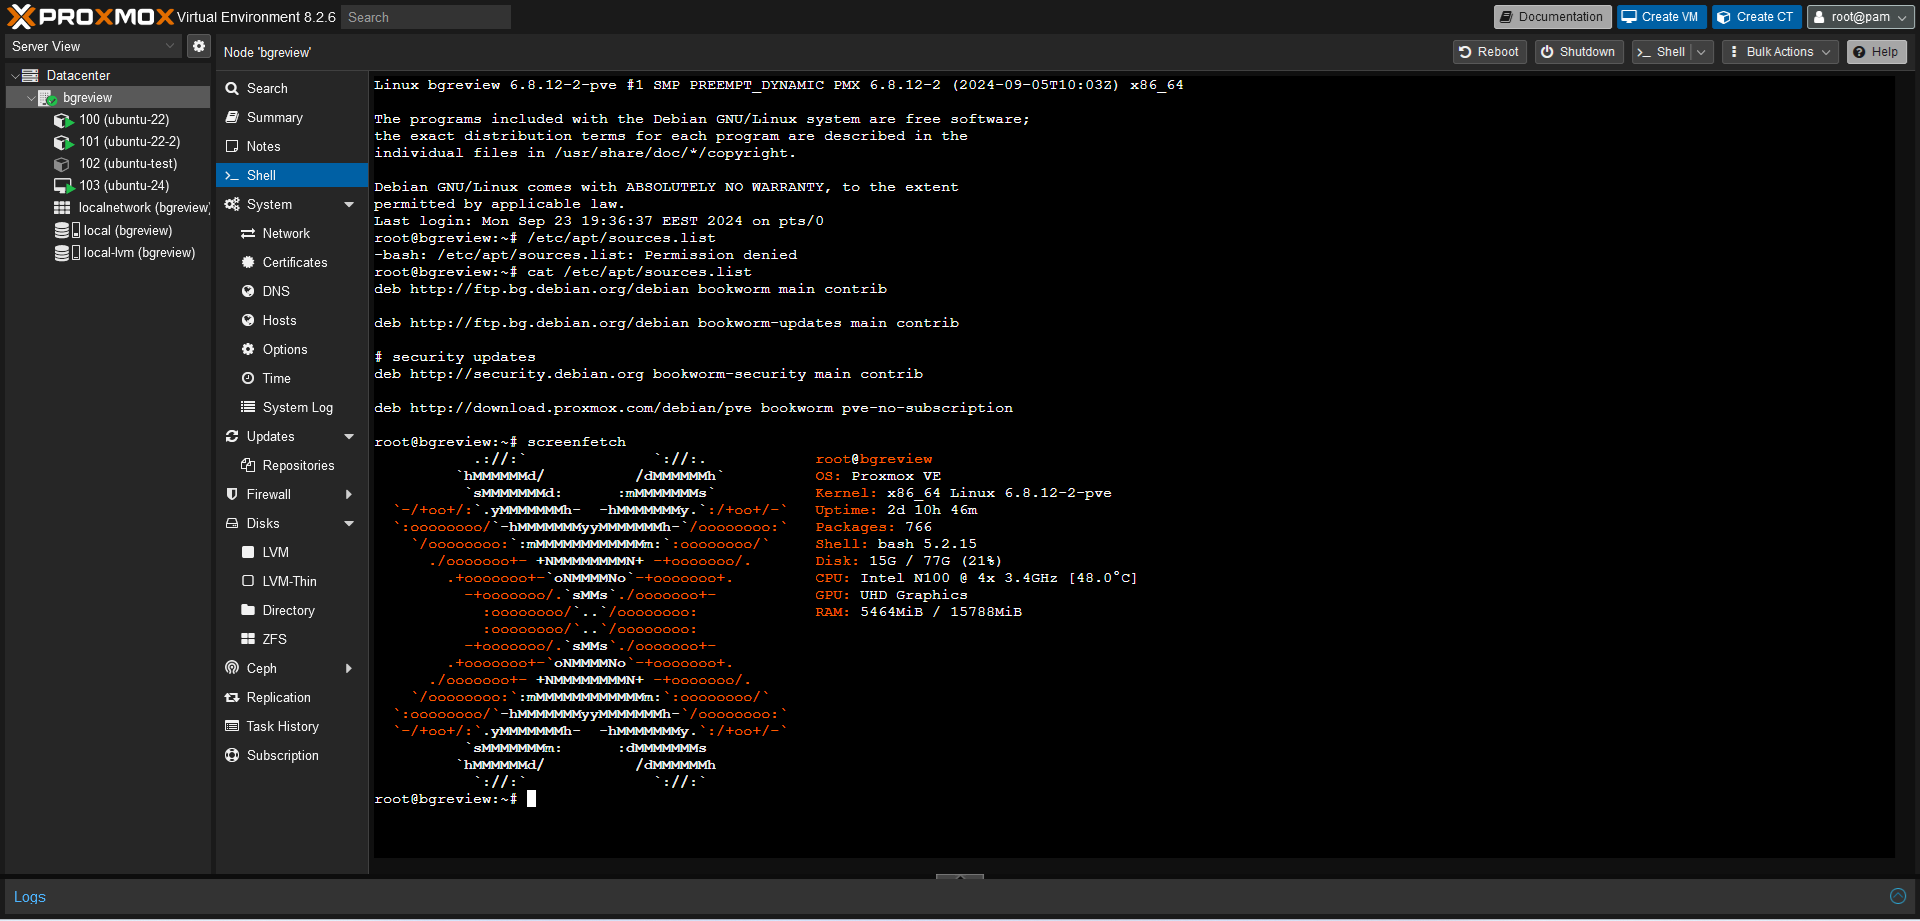Screen dimensions: 1920x921
Task: Open the System Log
Action: click(292, 407)
